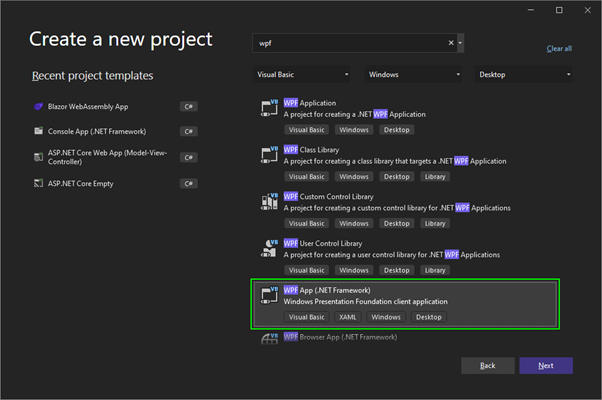The height and width of the screenshot is (400, 602).
Task: Open the search history dropdown arrow
Action: 460,43
